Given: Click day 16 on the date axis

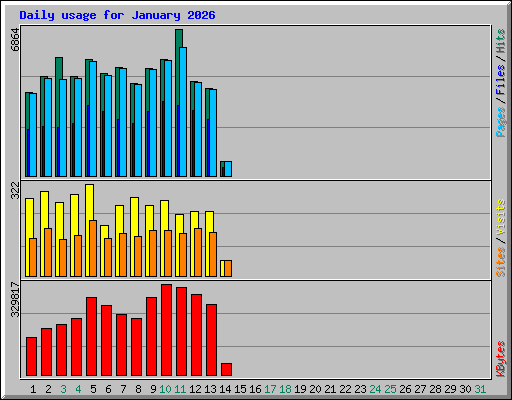Looking at the screenshot, I should (x=255, y=389).
